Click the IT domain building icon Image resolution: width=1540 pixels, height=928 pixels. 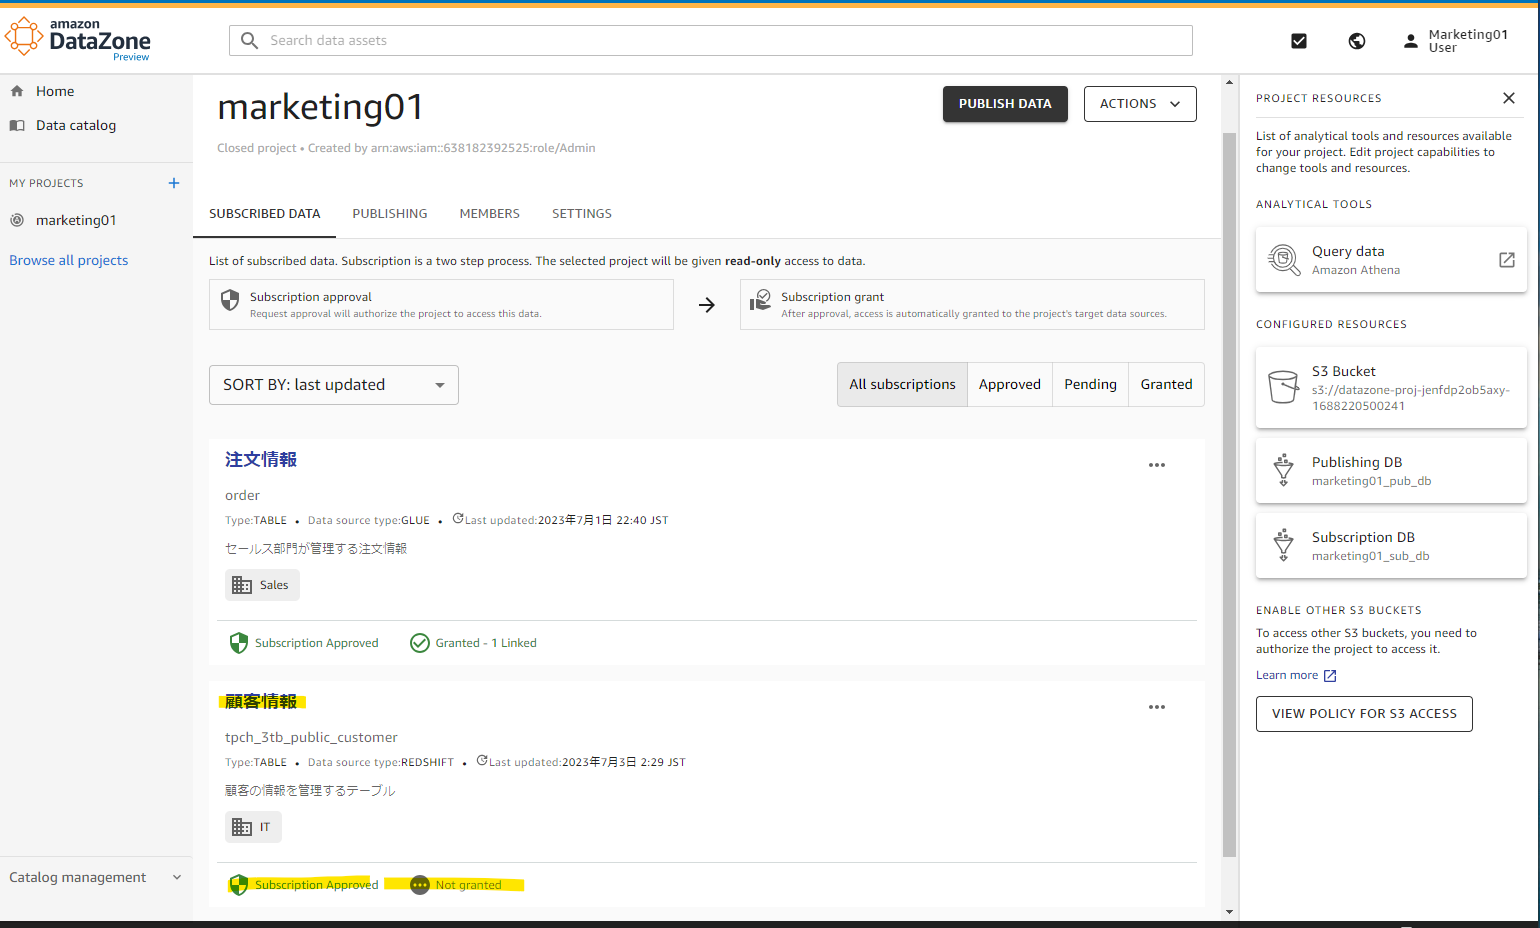point(242,827)
